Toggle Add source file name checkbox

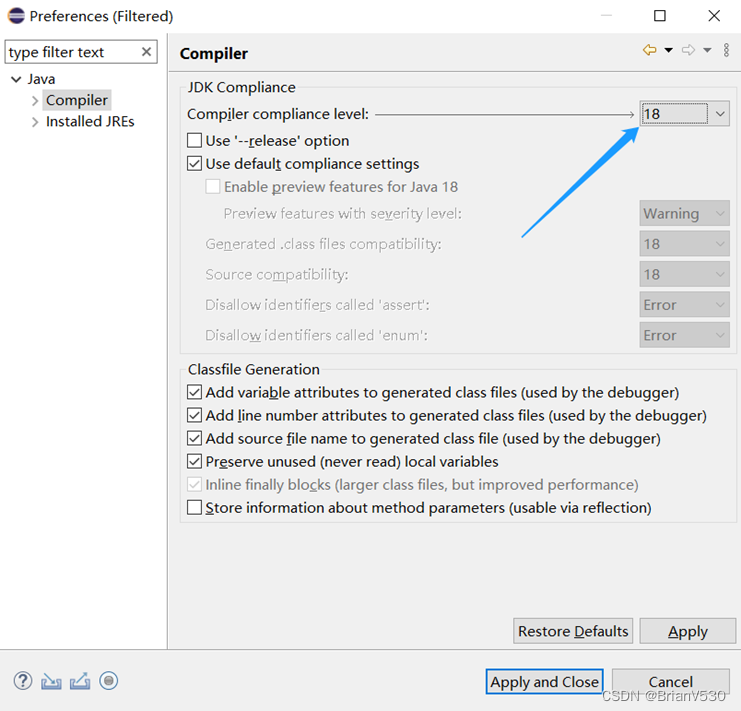[x=194, y=438]
